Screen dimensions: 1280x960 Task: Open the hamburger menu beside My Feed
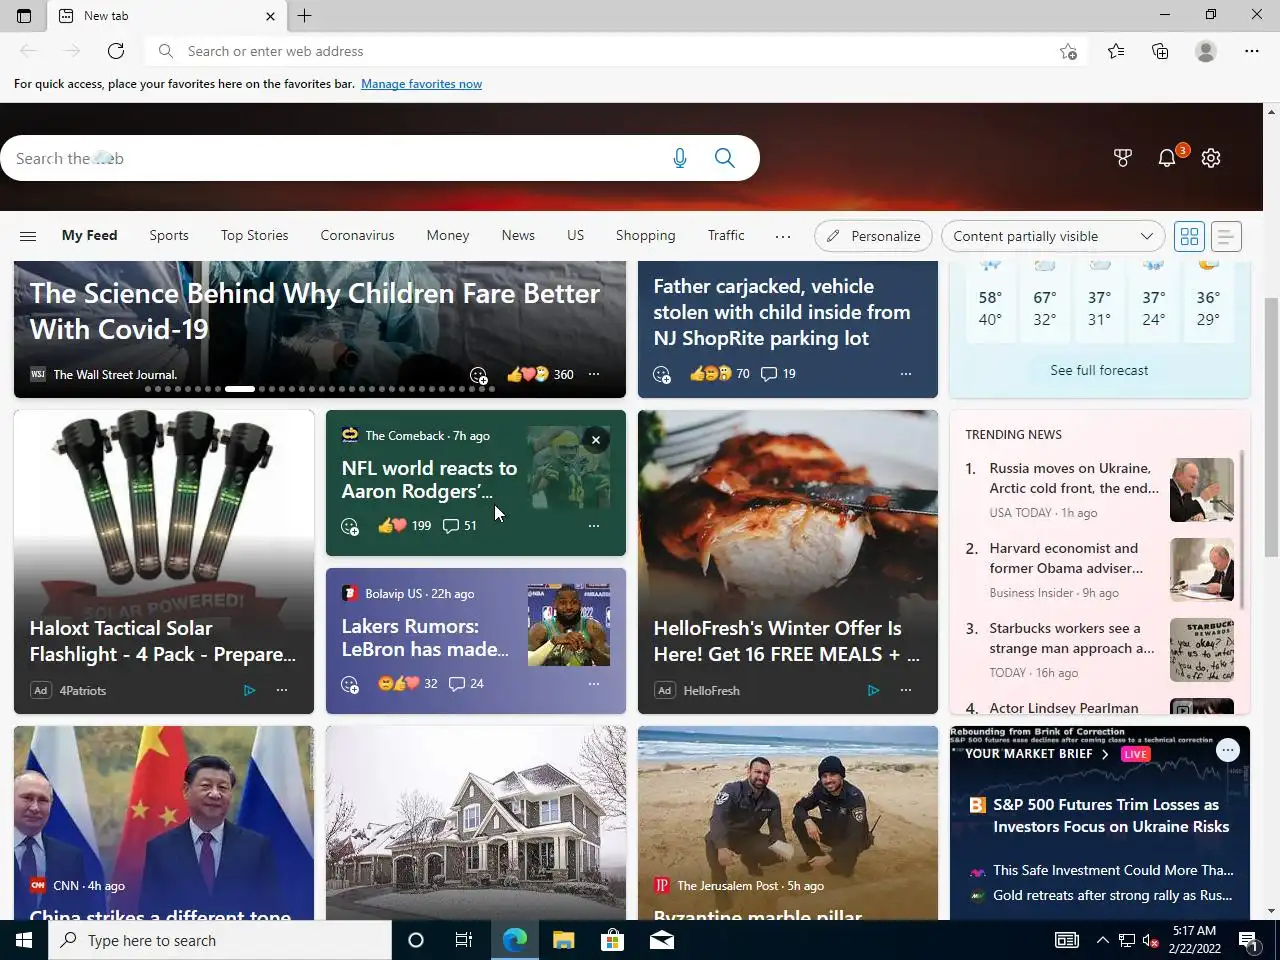pos(28,236)
